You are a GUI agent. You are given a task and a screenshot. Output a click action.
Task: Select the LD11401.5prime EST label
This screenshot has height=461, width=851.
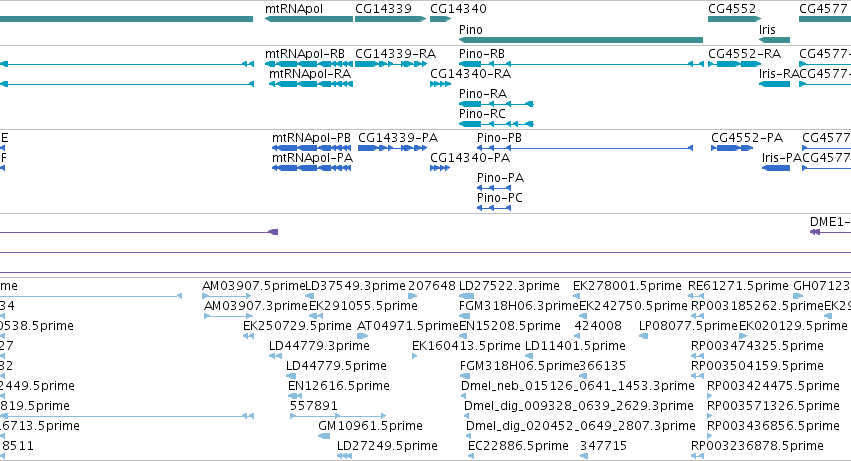(575, 346)
